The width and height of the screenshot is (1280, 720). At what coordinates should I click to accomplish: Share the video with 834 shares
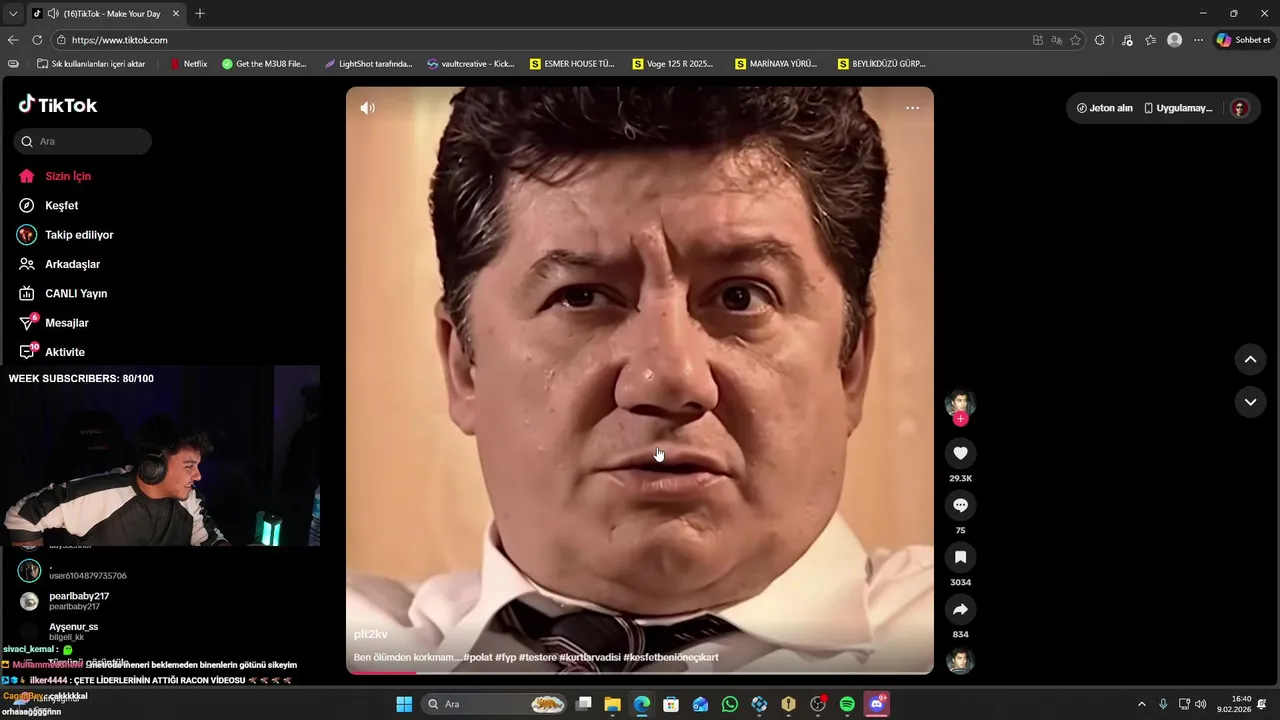click(x=960, y=609)
